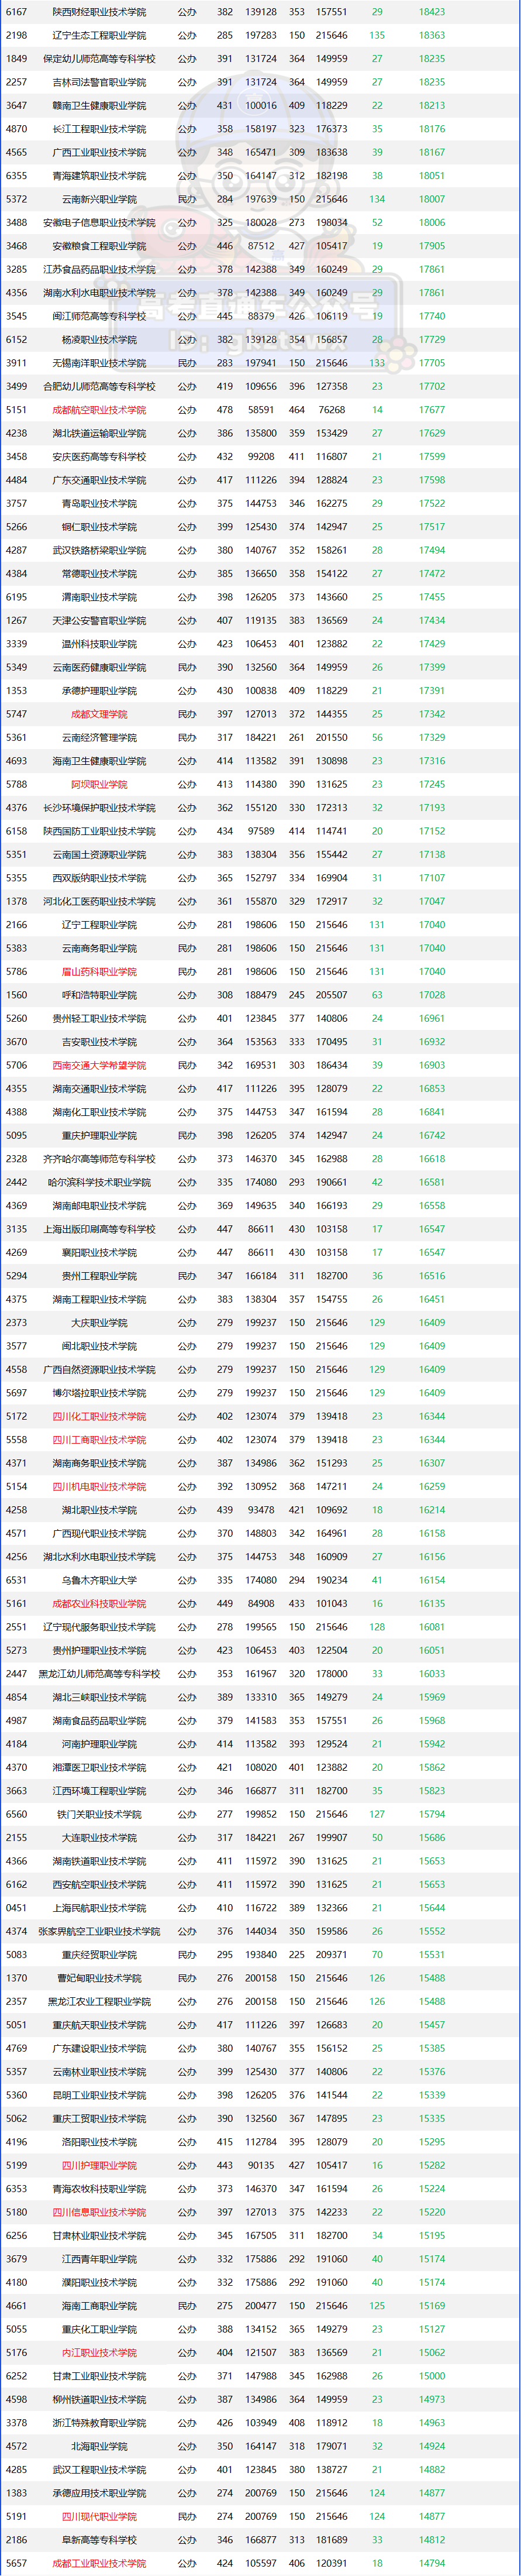Click the school code 4870
Viewport: 521px width, 2576px height.
point(16,129)
